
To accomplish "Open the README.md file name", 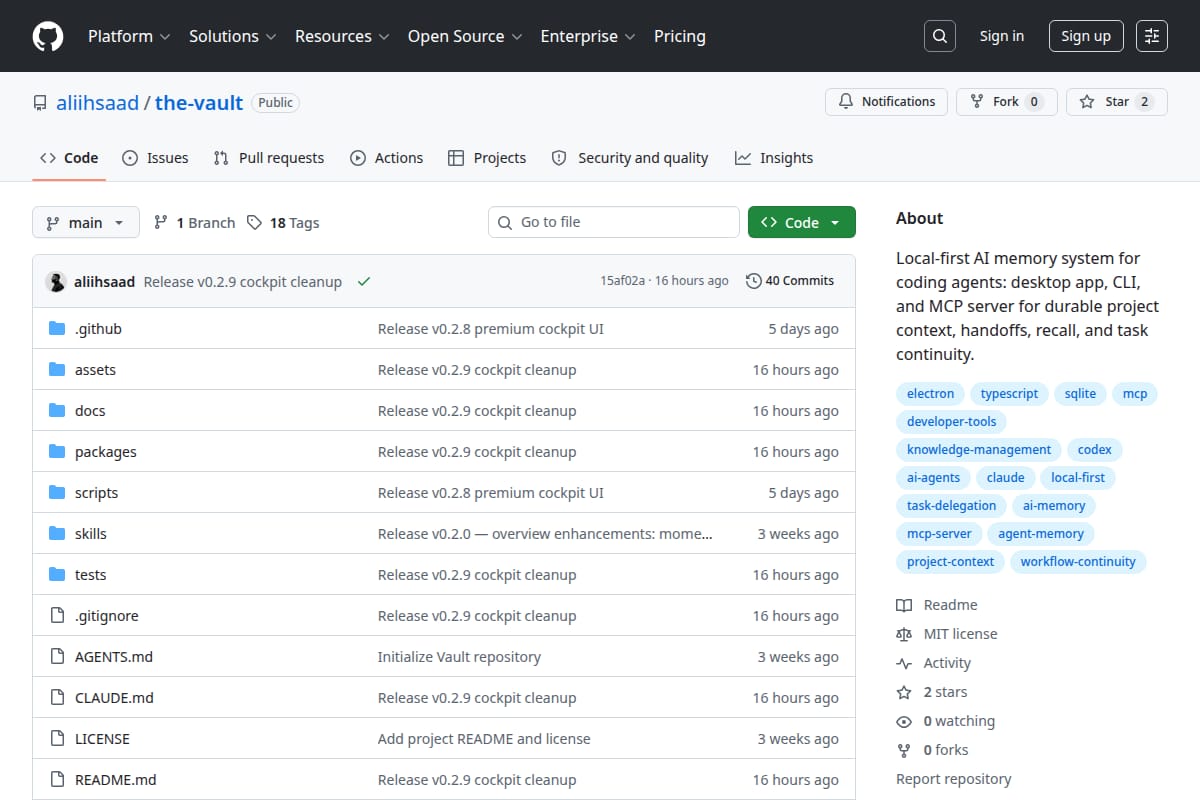I will [116, 780].
